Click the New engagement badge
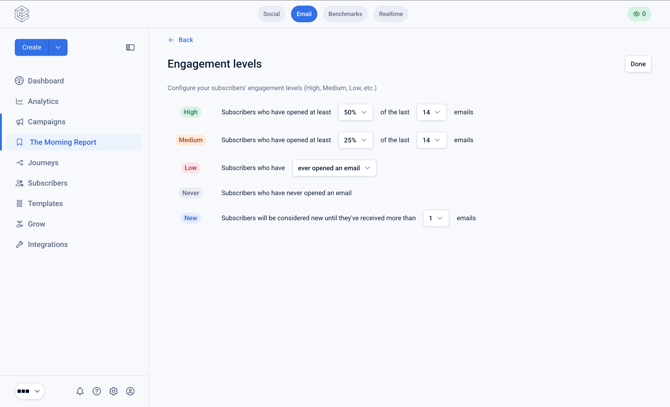Image resolution: width=670 pixels, height=407 pixels. [x=191, y=218]
